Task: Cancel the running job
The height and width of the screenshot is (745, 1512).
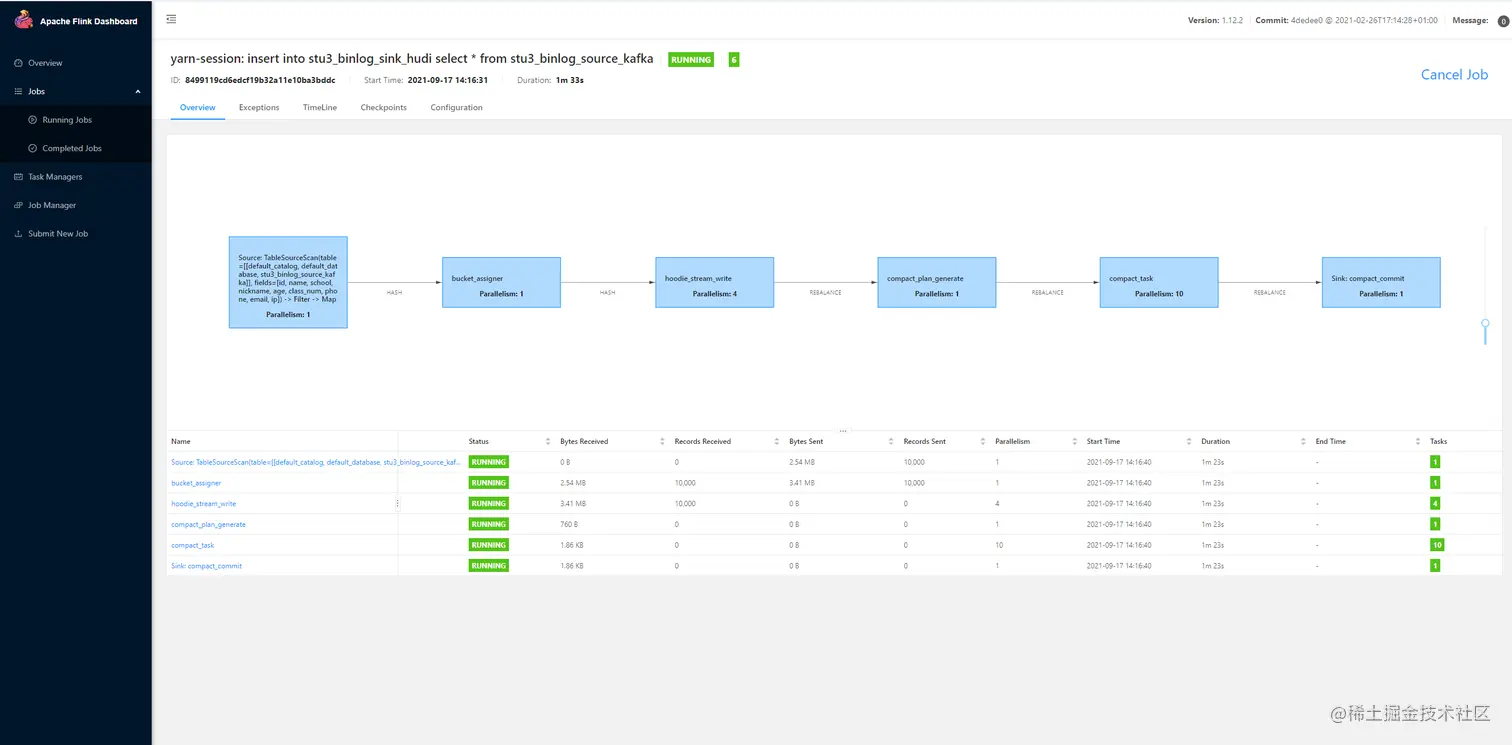Action: (1454, 75)
